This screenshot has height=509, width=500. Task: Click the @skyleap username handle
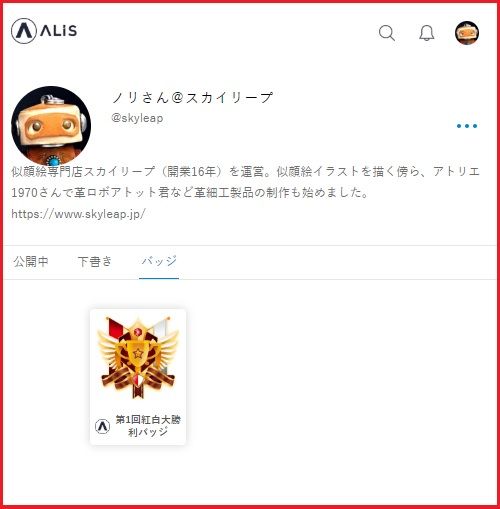(137, 118)
